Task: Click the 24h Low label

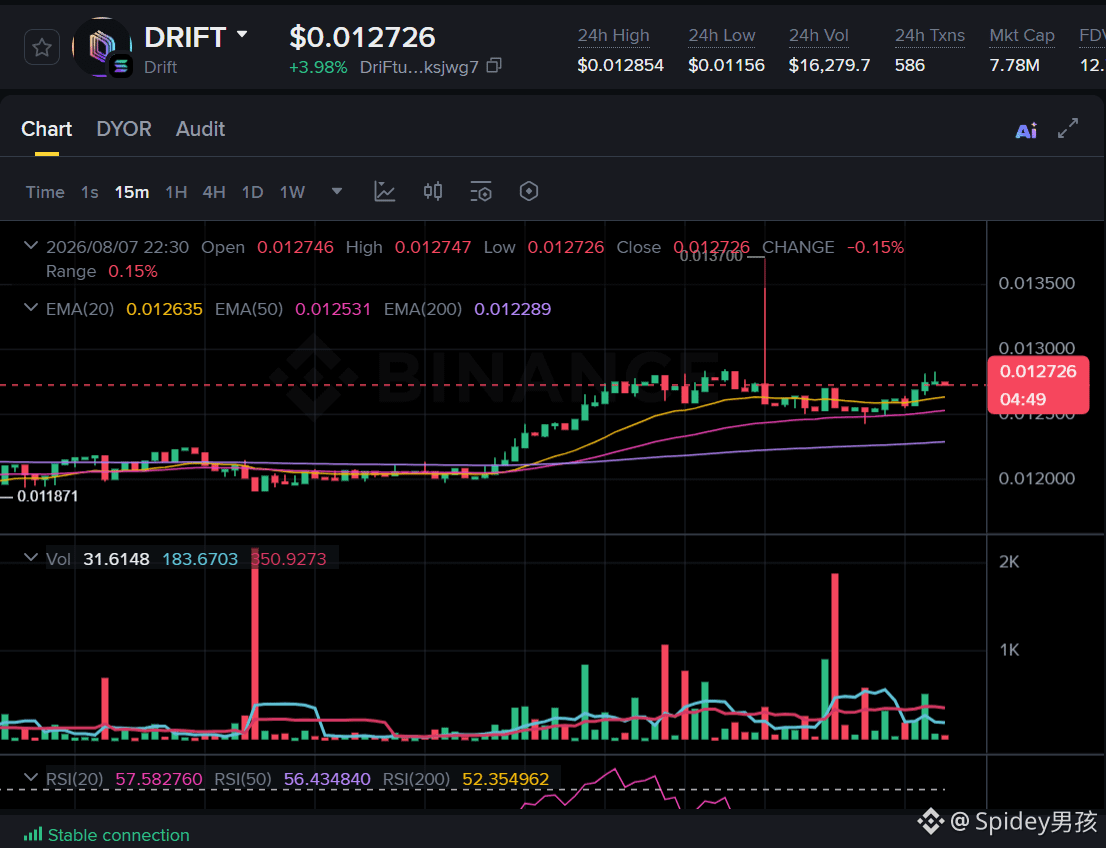Action: click(x=722, y=36)
